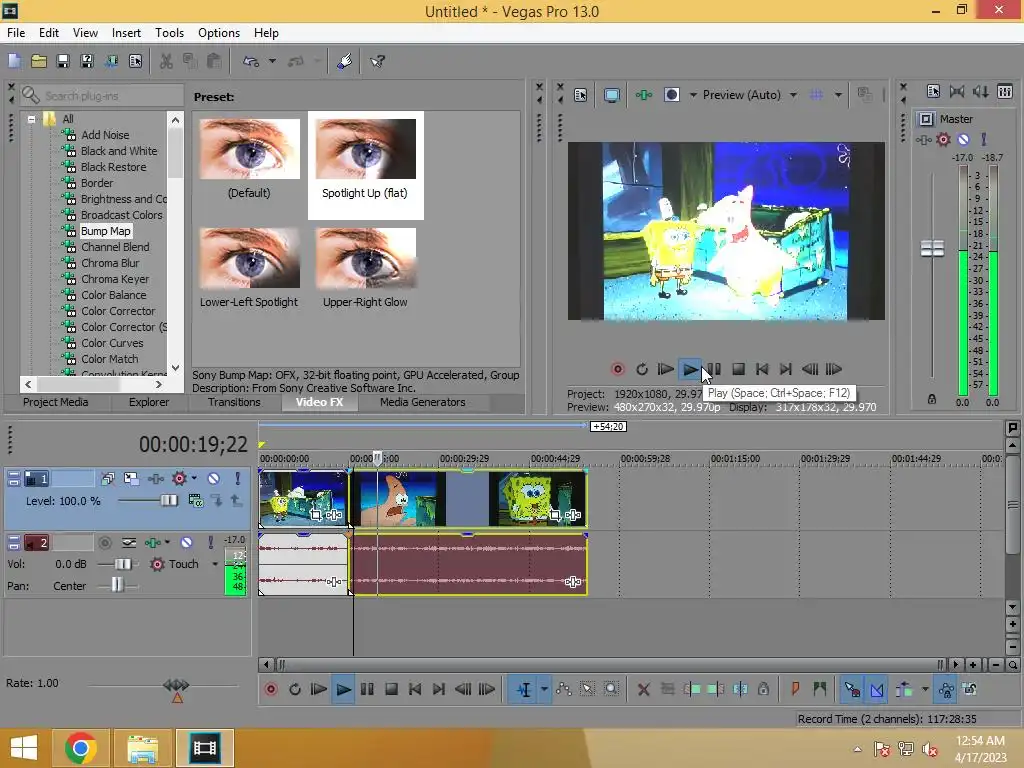Insert Marker with orange flag icon

click(795, 689)
